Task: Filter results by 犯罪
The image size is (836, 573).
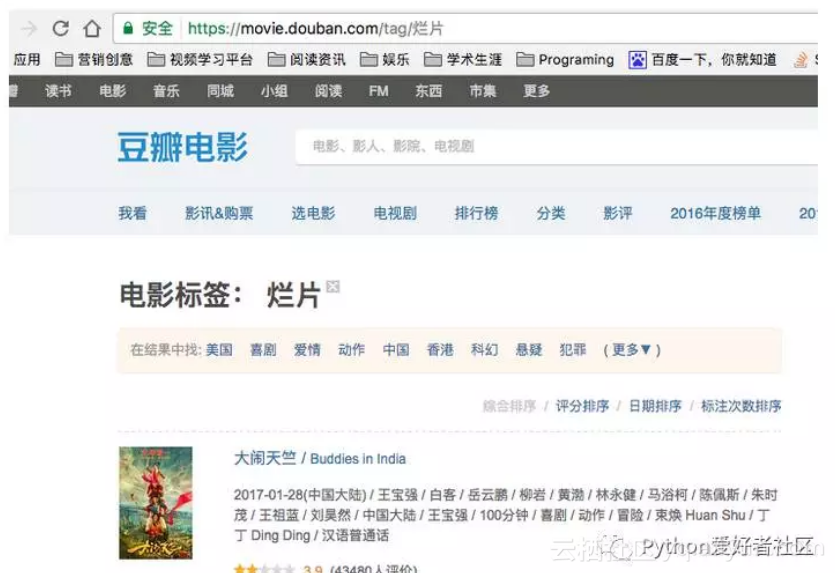Action: click(x=573, y=350)
